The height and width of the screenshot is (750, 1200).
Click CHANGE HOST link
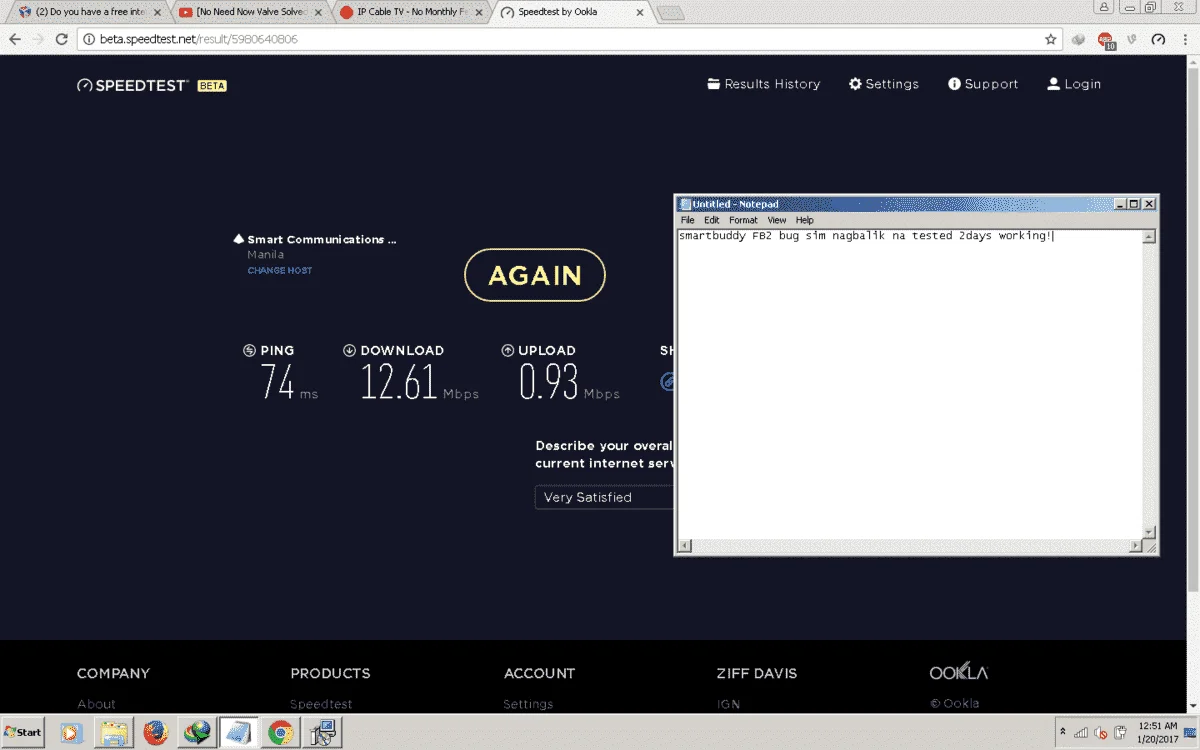(x=280, y=270)
